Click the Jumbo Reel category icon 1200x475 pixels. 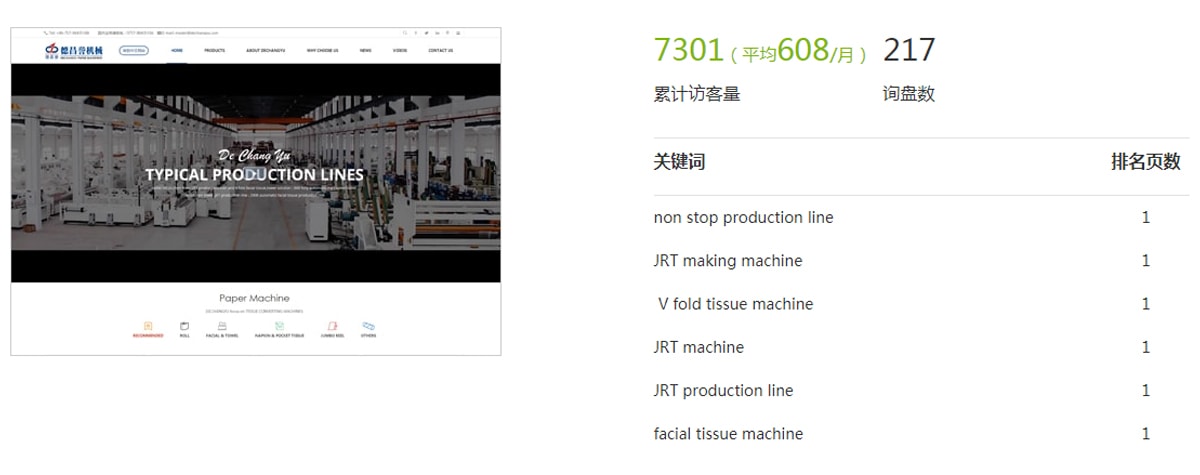pyautogui.click(x=333, y=326)
